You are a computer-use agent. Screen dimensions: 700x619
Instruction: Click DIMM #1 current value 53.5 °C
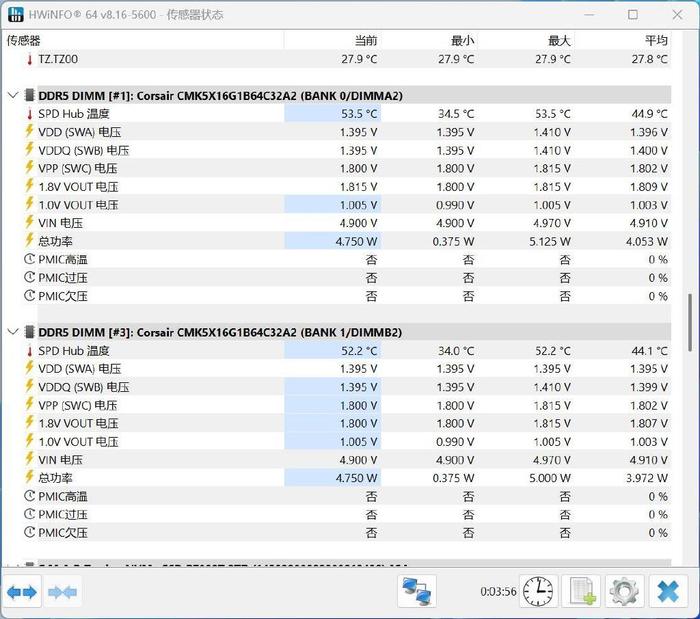[359, 114]
